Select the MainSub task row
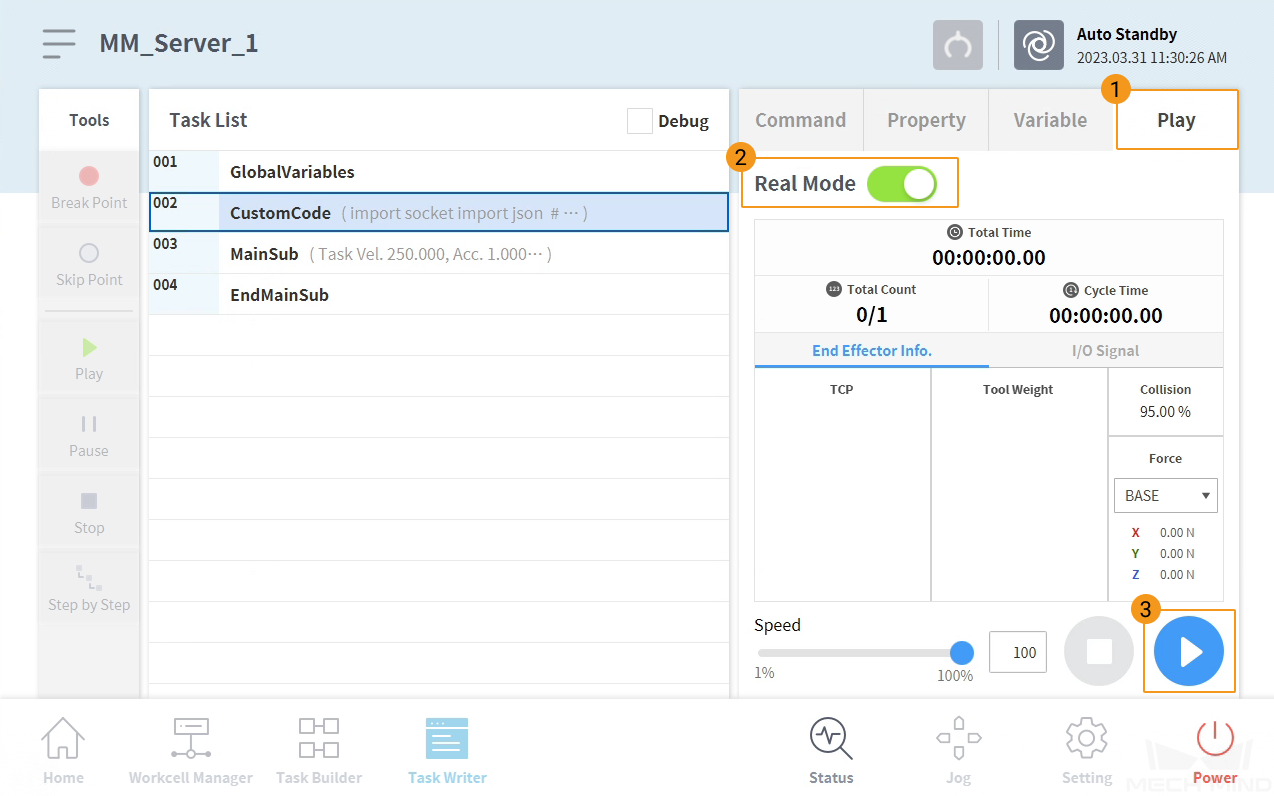Viewport: 1274px width, 796px height. tap(439, 254)
